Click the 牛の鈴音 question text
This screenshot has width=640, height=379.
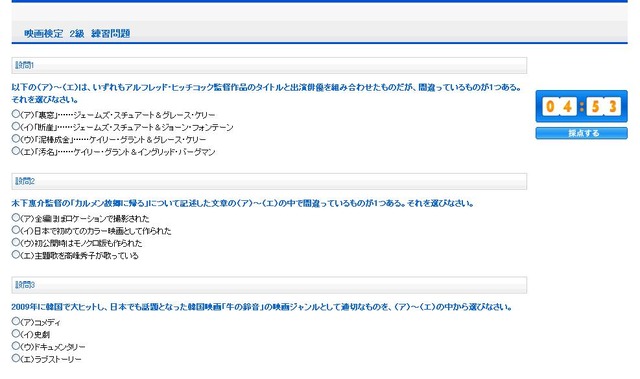coord(262,307)
